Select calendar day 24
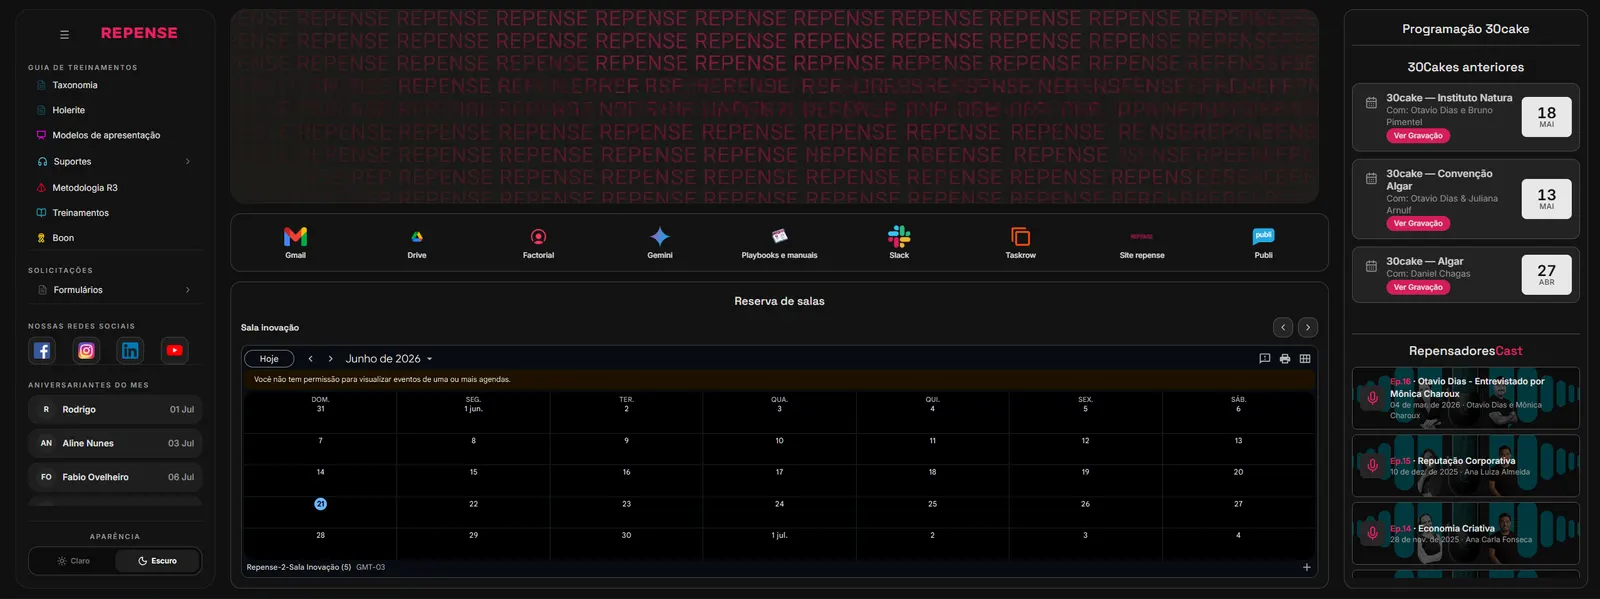 (779, 504)
